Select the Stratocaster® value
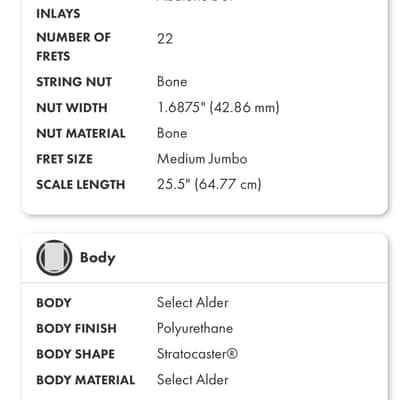 tap(197, 354)
